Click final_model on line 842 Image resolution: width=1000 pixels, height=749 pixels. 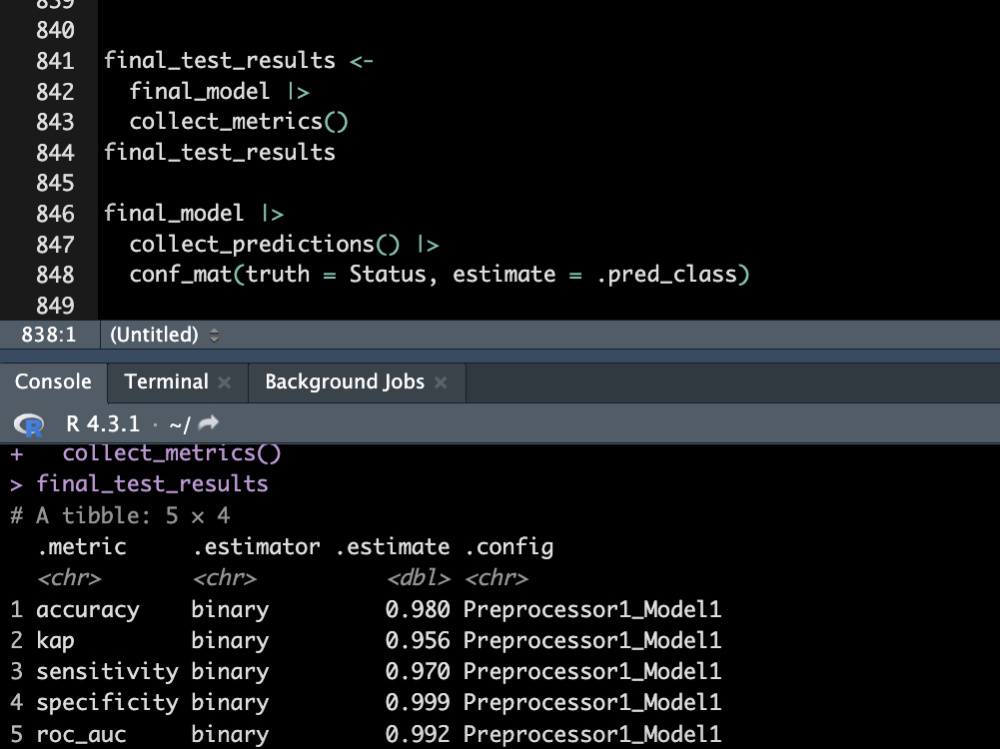pyautogui.click(x=199, y=91)
